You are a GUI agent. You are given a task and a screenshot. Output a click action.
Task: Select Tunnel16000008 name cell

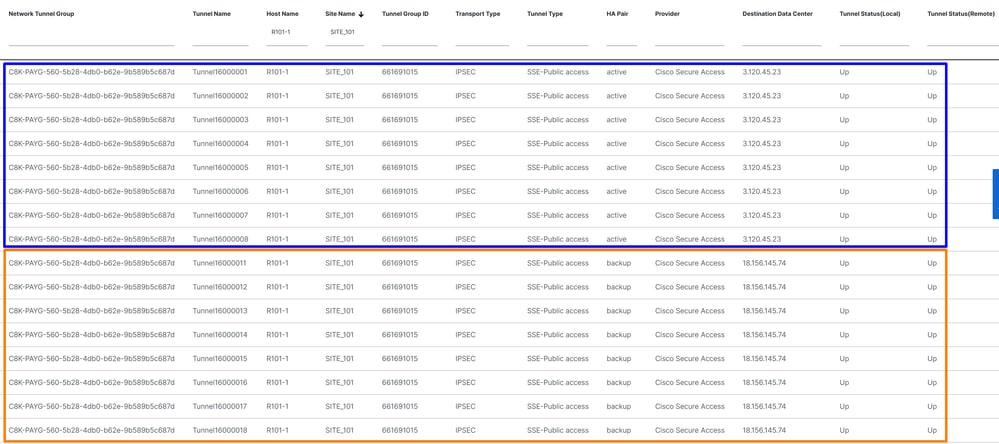coord(220,240)
